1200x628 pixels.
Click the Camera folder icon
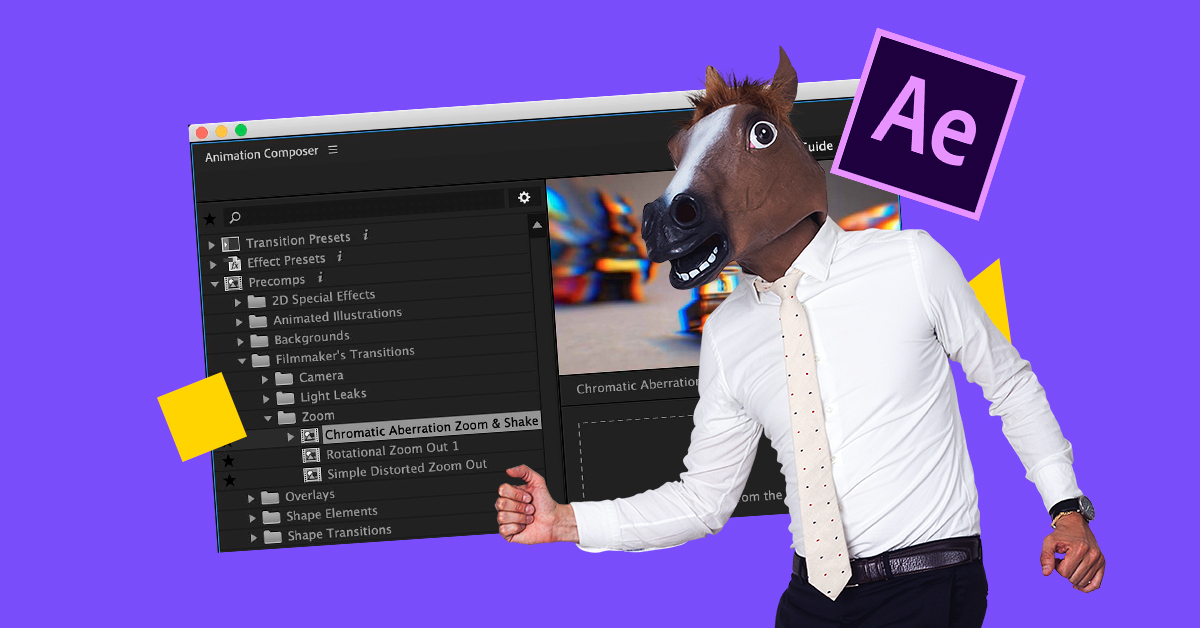pyautogui.click(x=284, y=379)
